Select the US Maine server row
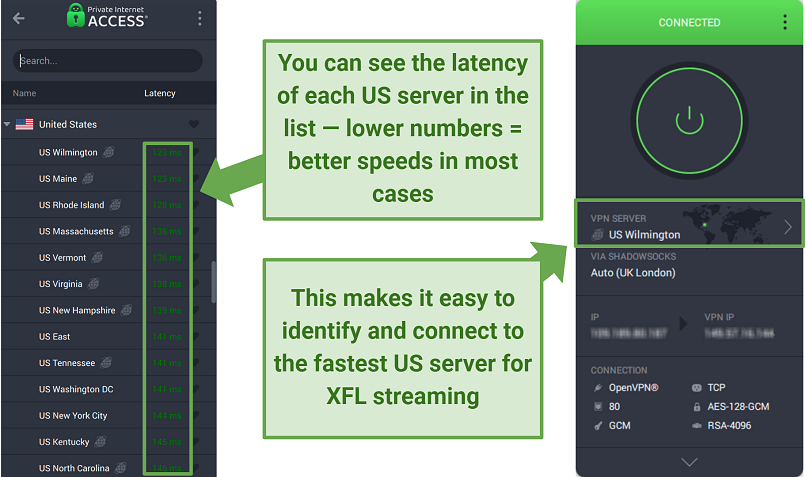The width and height of the screenshot is (806, 477). tap(108, 178)
